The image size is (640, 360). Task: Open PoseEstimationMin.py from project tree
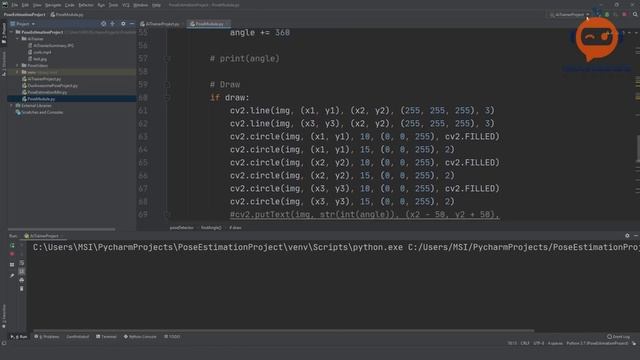pyautogui.click(x=44, y=92)
